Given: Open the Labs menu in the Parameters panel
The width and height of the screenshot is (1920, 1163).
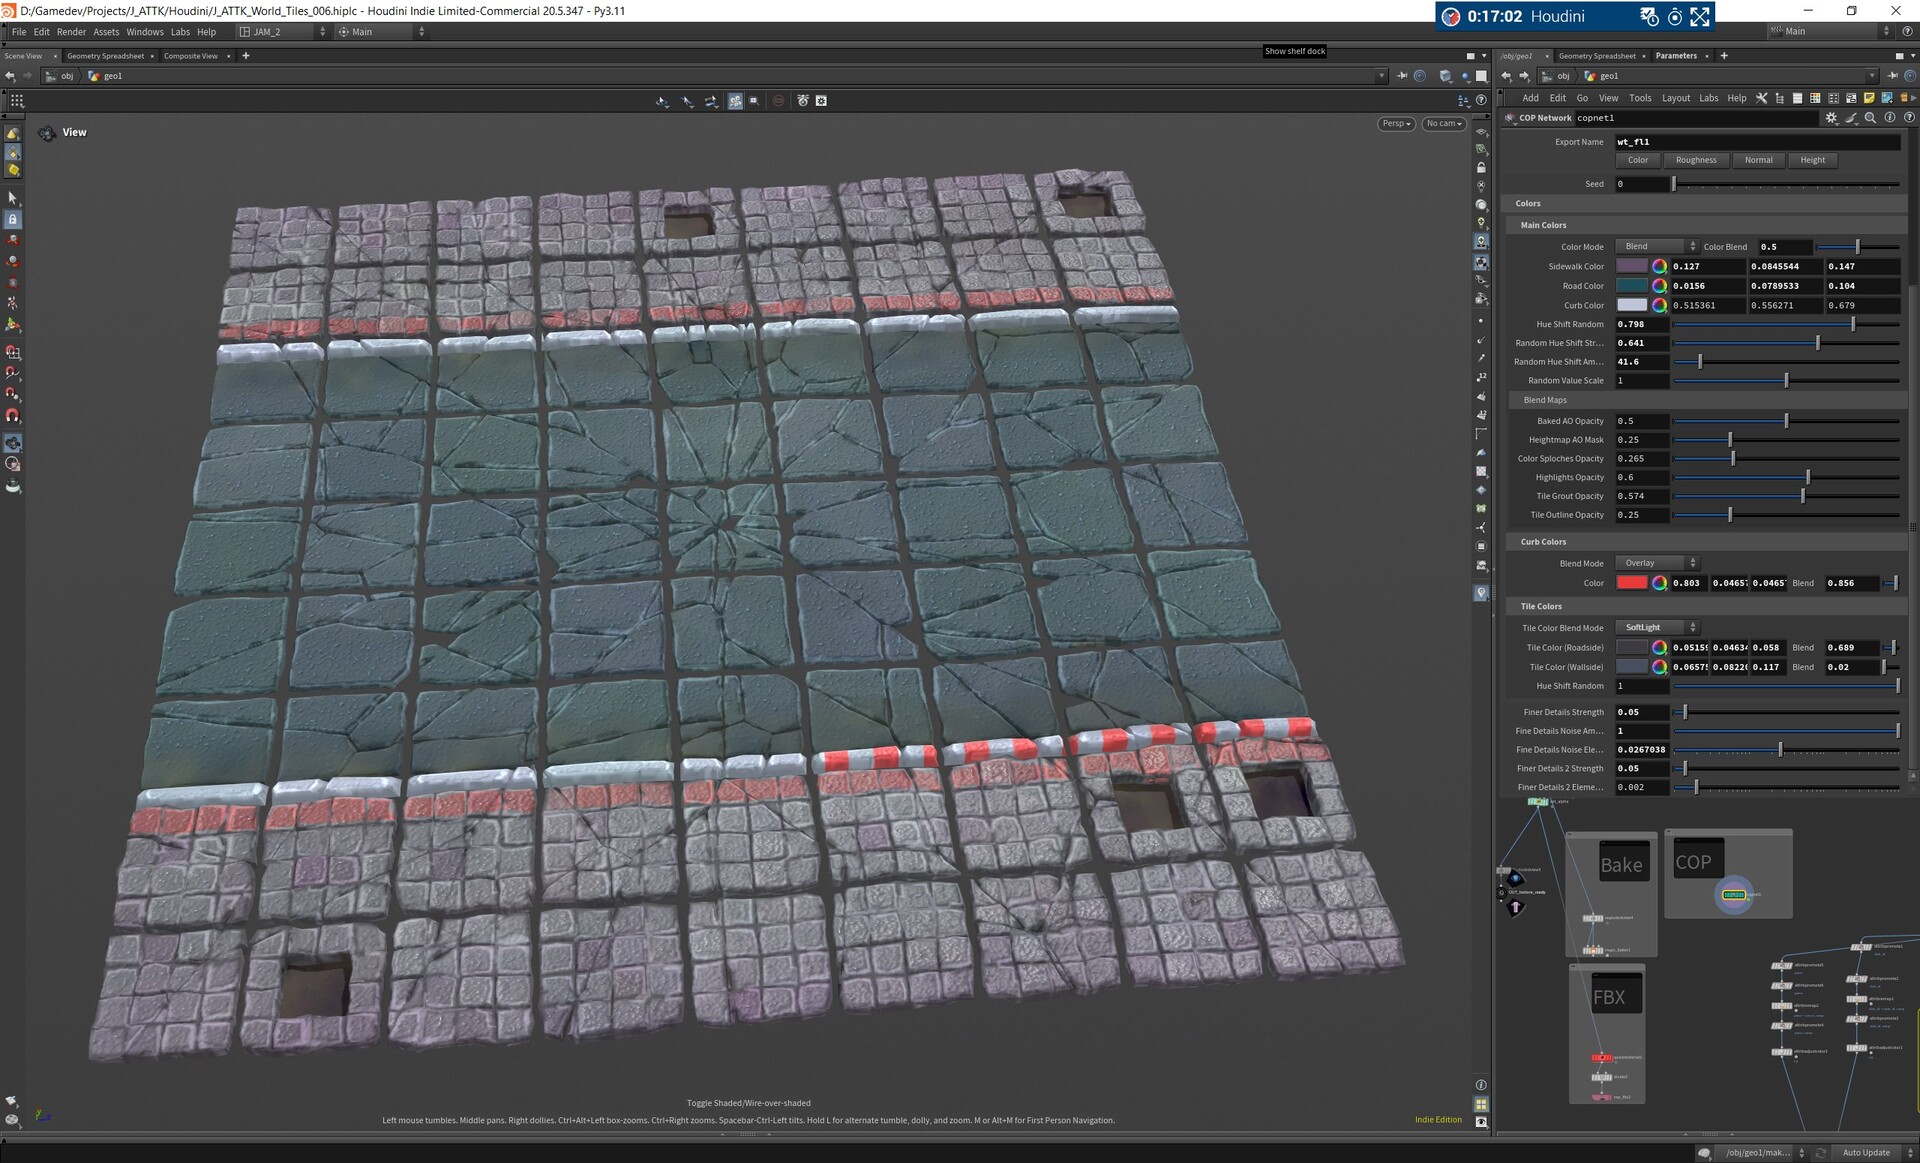Looking at the screenshot, I should pyautogui.click(x=1709, y=98).
